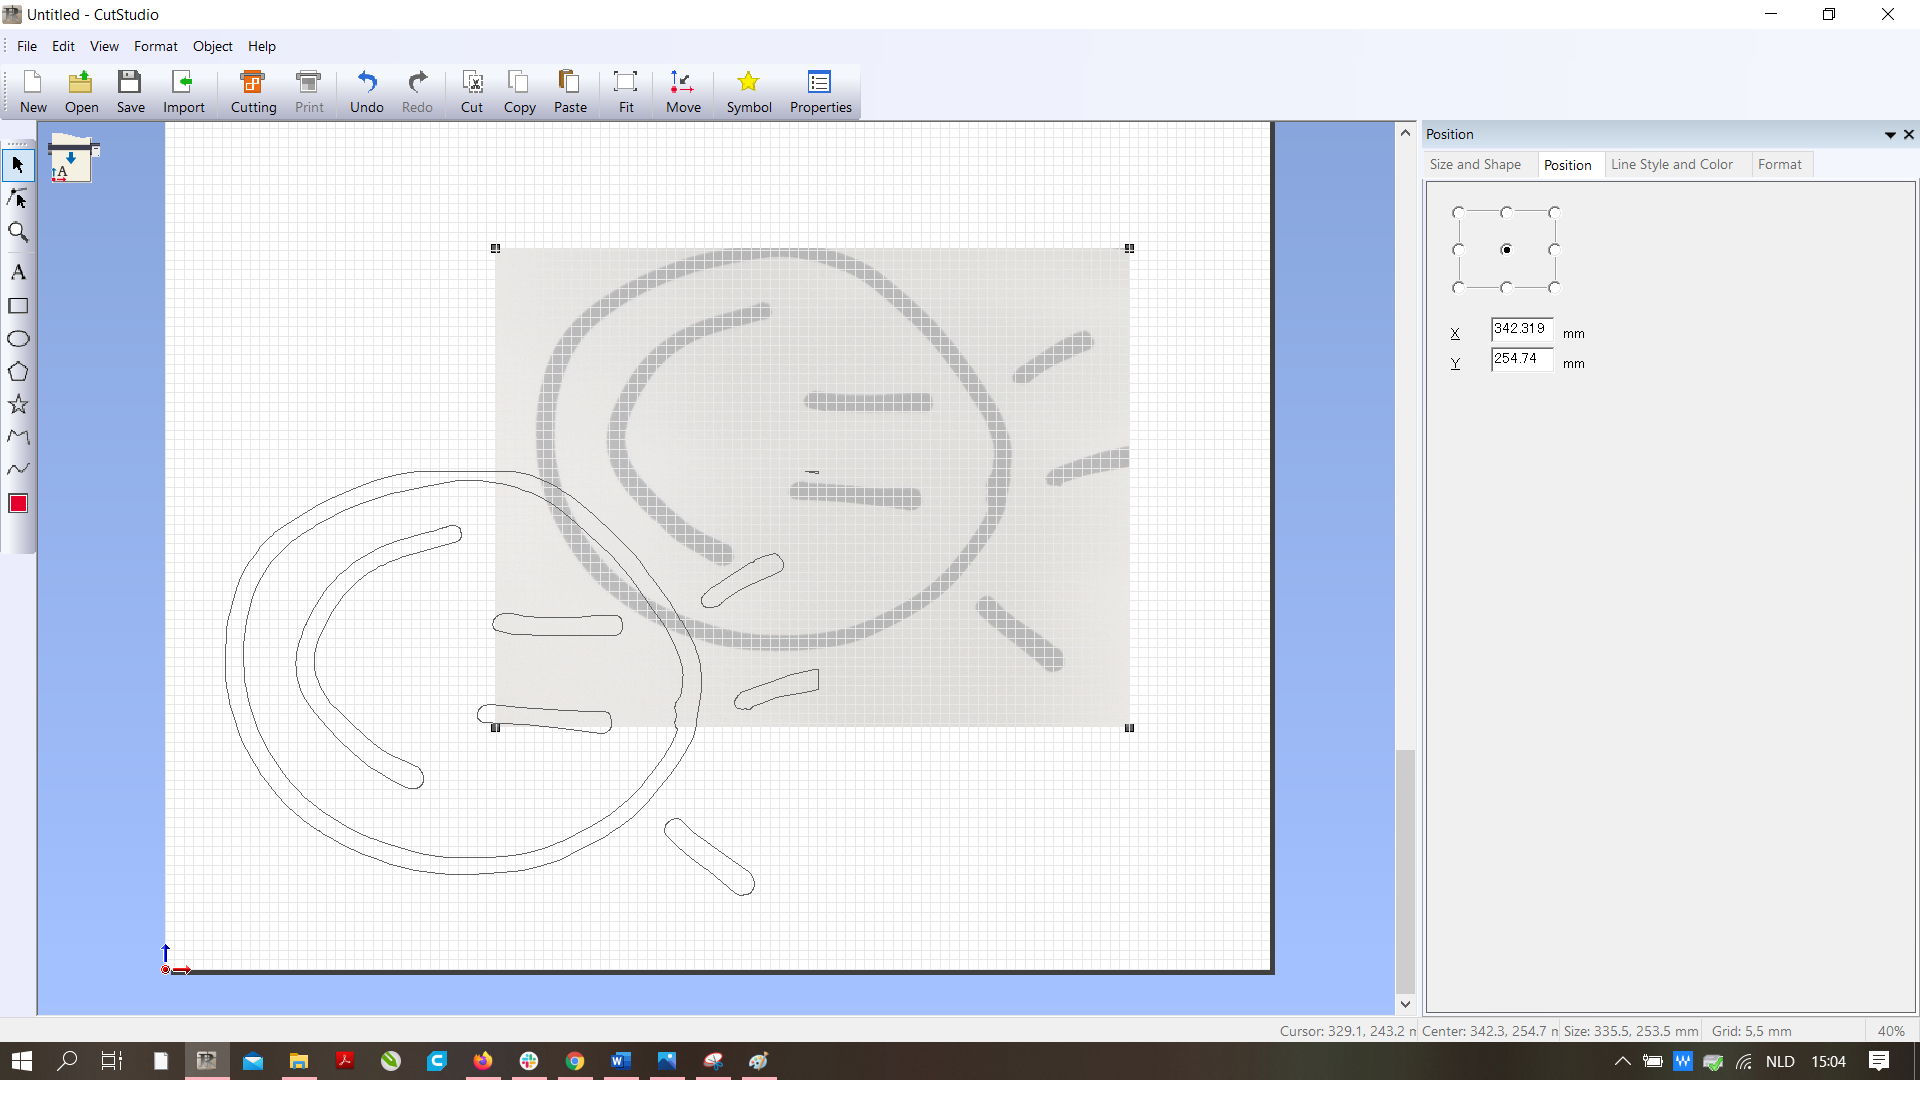The image size is (1920, 1098).
Task: Cut the selected object
Action: 472,92
